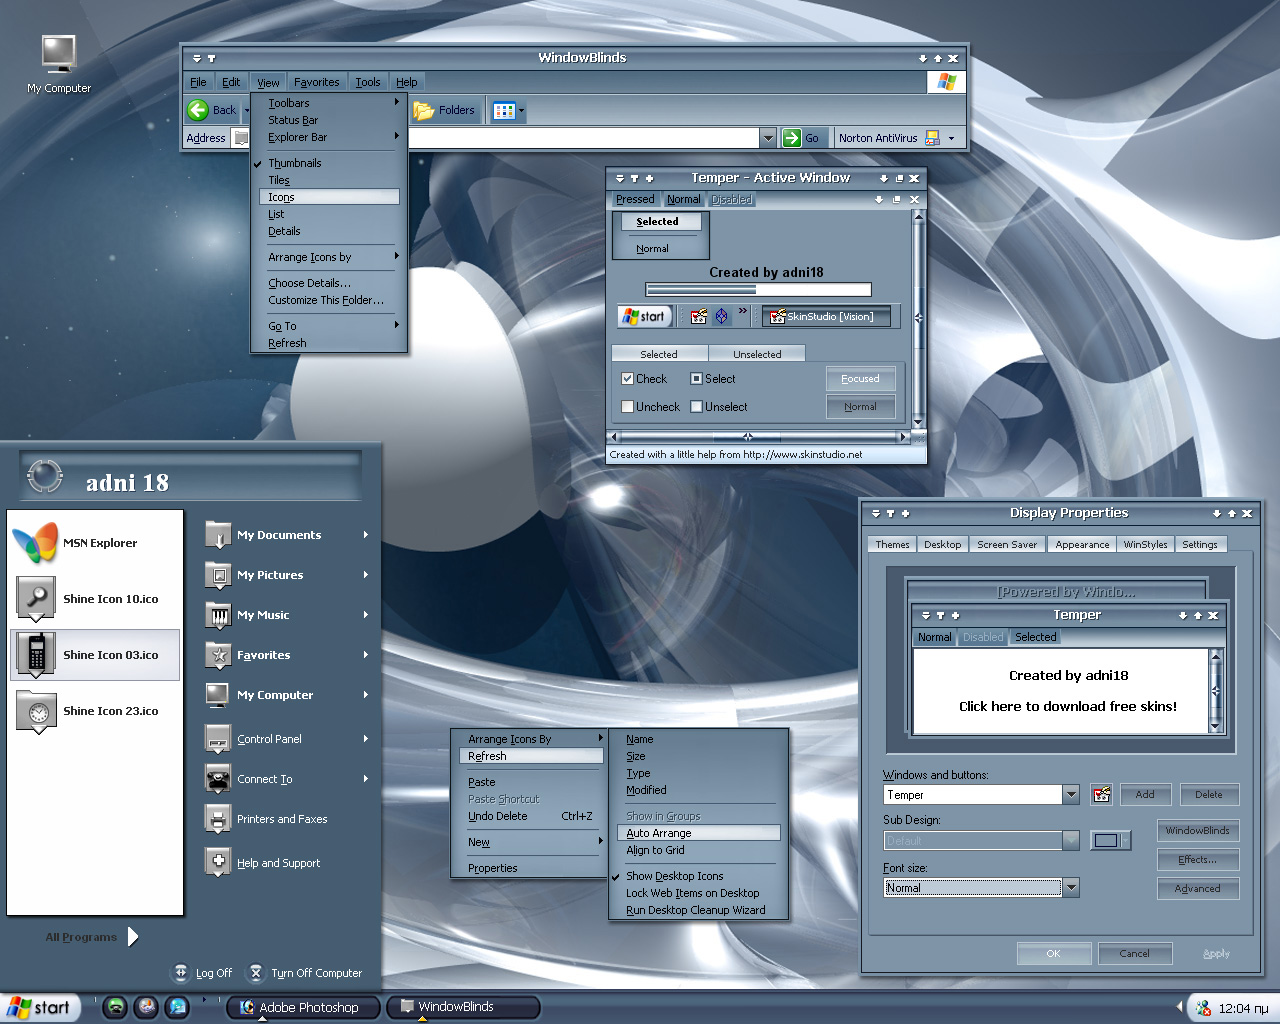Switch to Adobe Photoshop taskbar button
The height and width of the screenshot is (1024, 1280).
304,1007
